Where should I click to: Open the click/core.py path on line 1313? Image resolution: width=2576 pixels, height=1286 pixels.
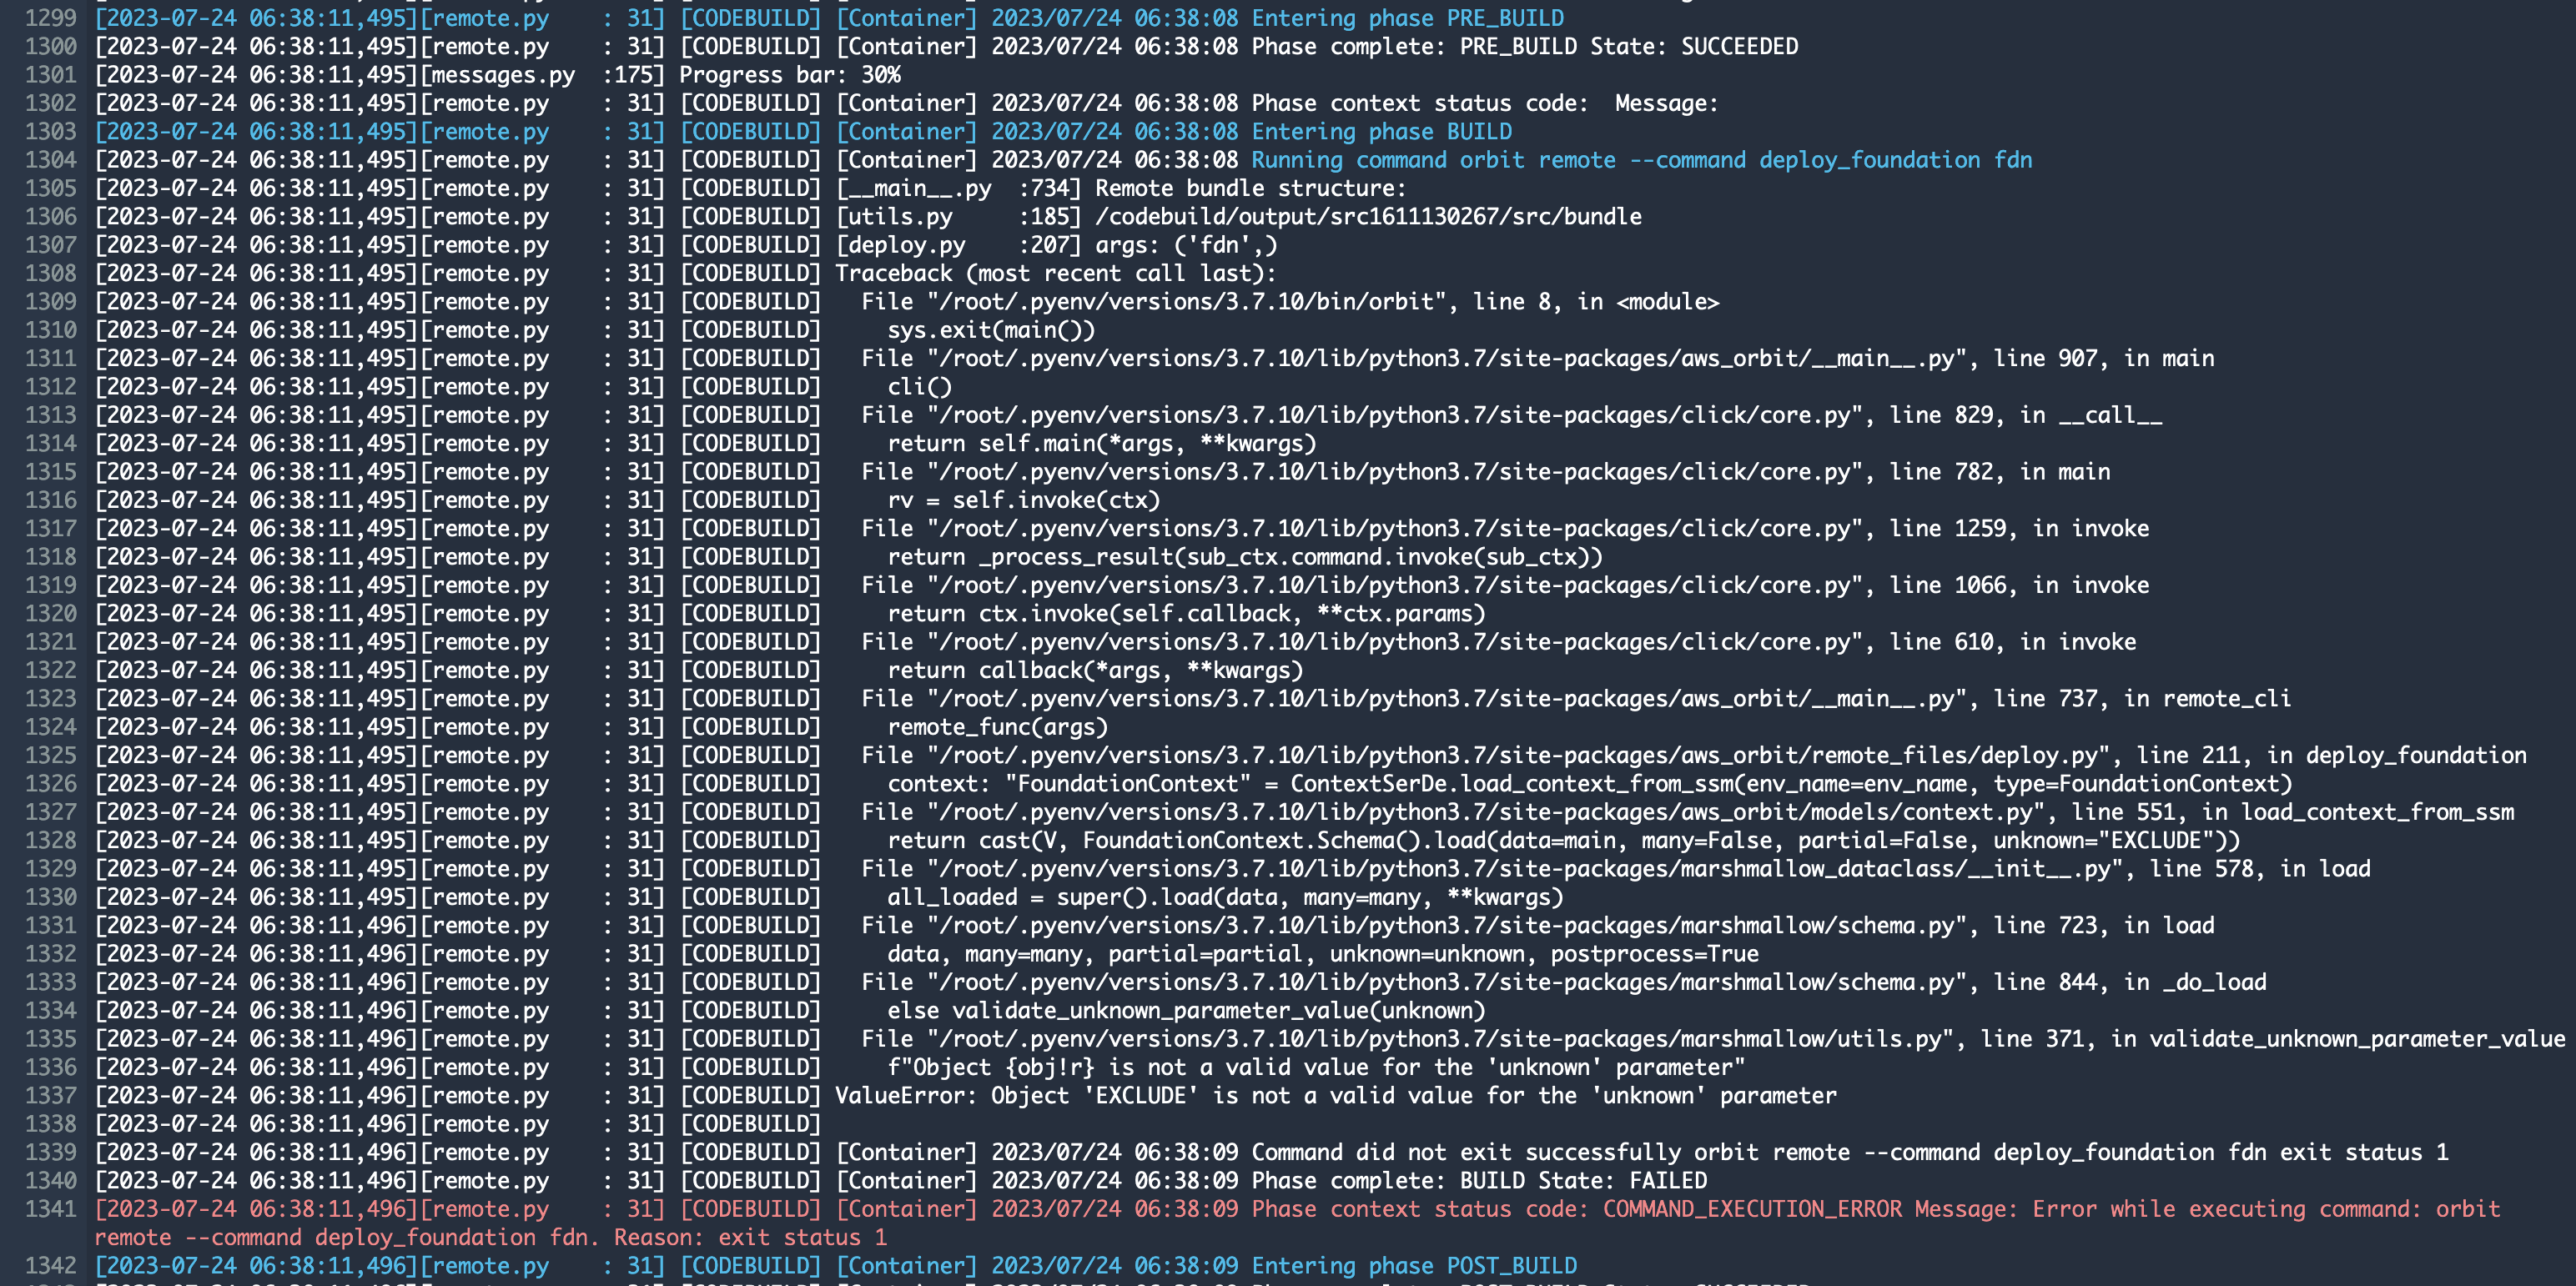coord(1480,414)
